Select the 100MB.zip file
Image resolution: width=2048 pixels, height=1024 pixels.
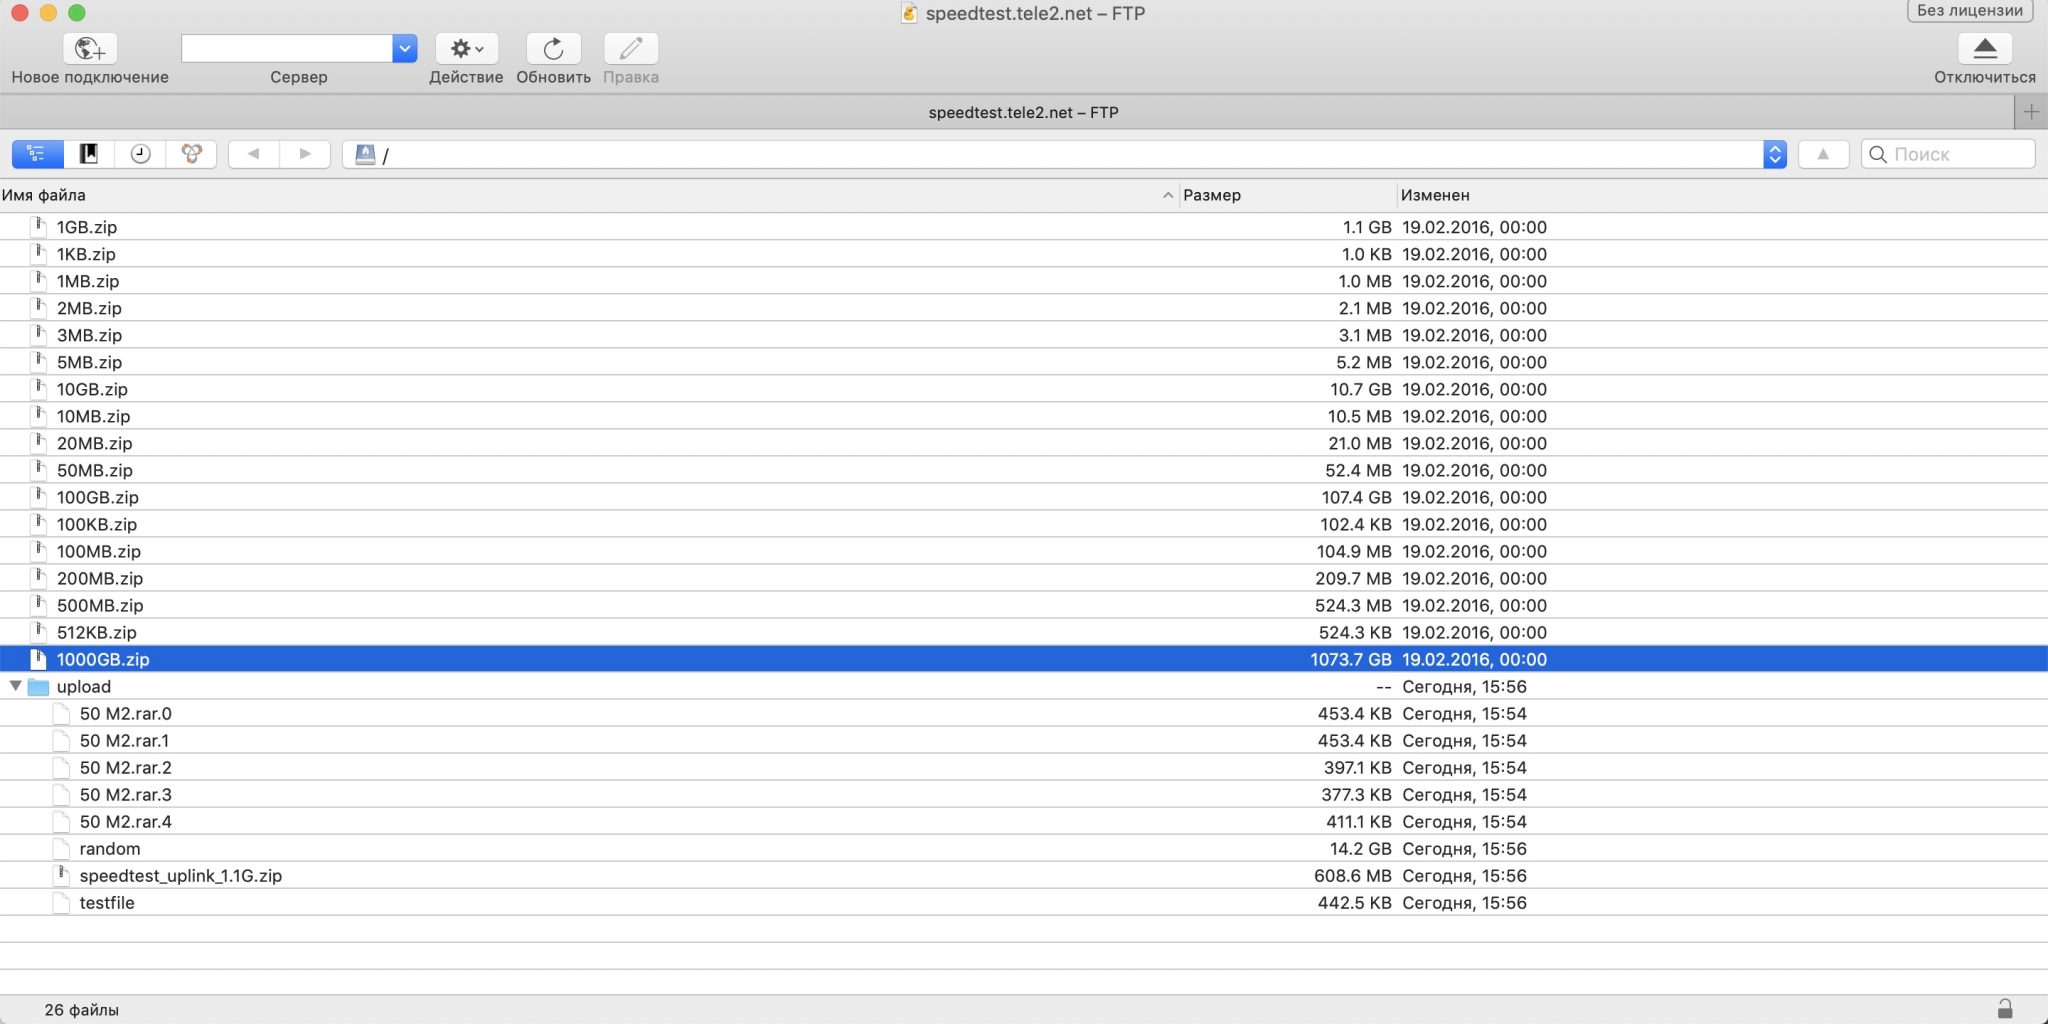[x=1024, y=551]
